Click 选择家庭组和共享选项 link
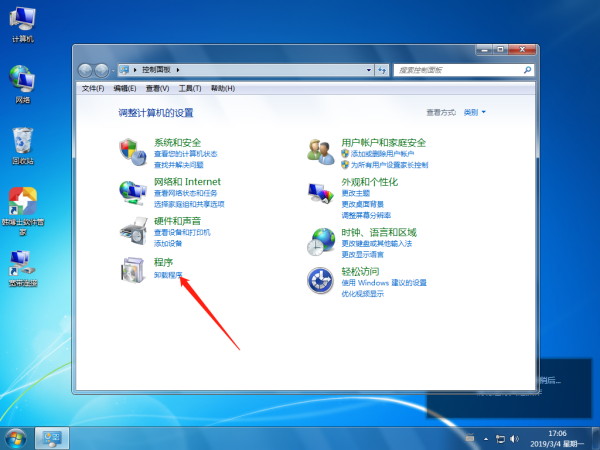 (x=189, y=204)
